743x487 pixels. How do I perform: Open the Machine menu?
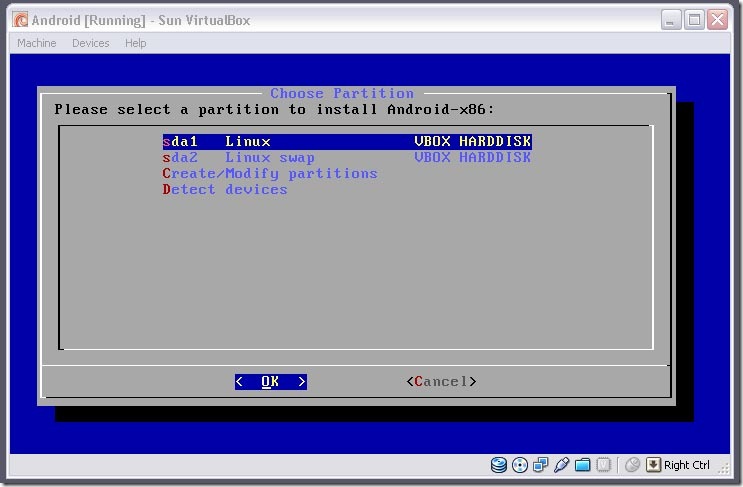point(36,43)
